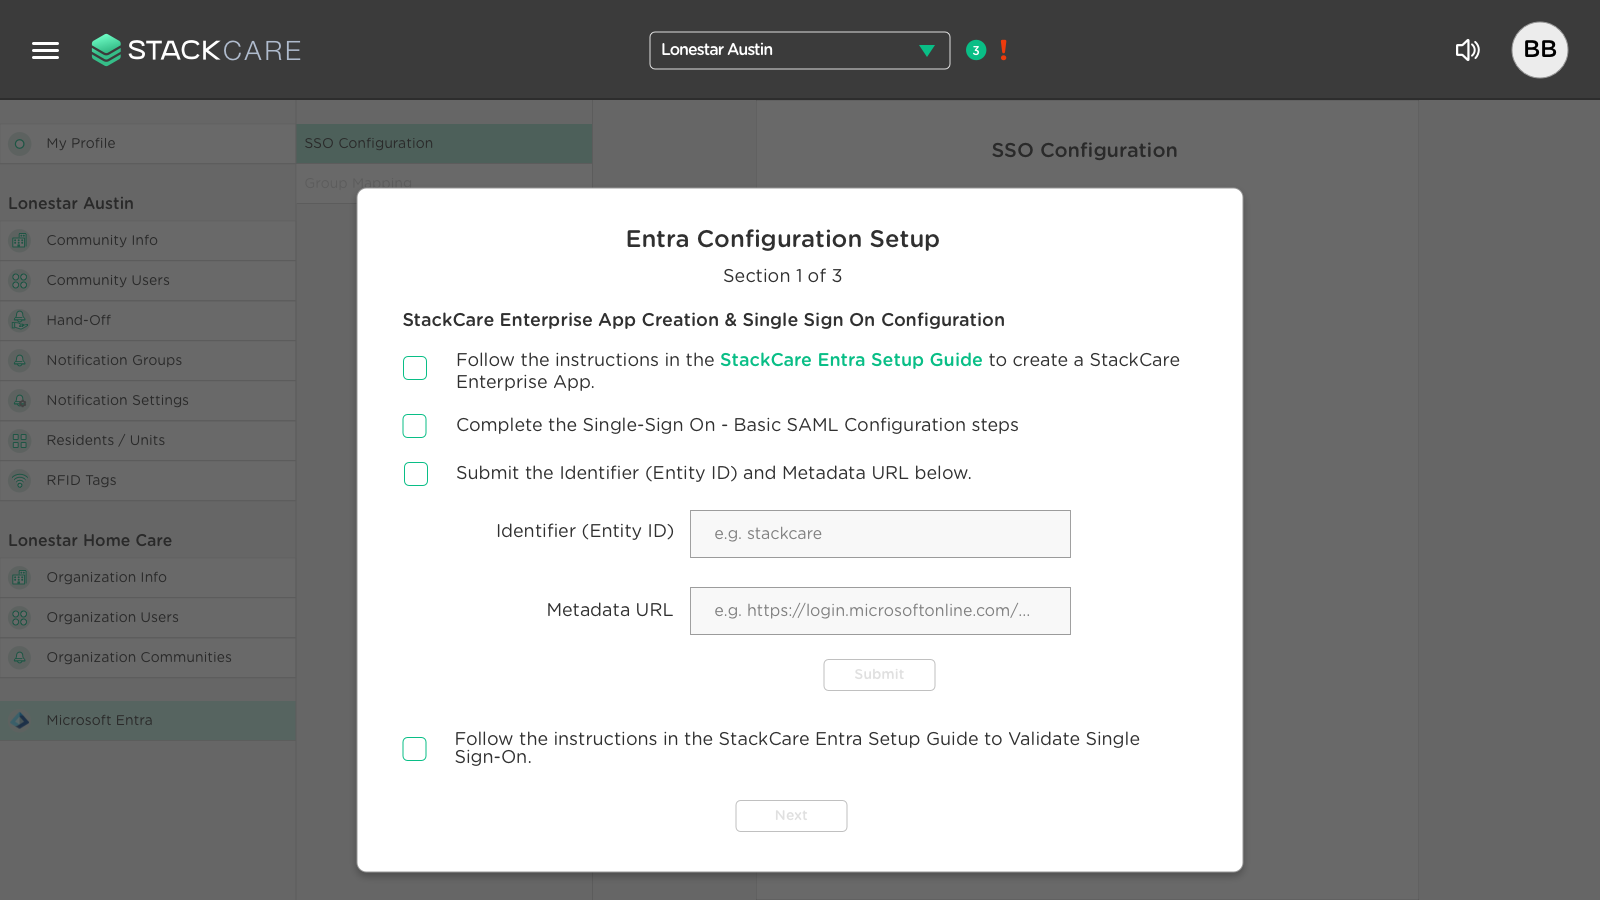Click the Community Info icon
Viewport: 1600px width, 900px height.
tap(20, 241)
